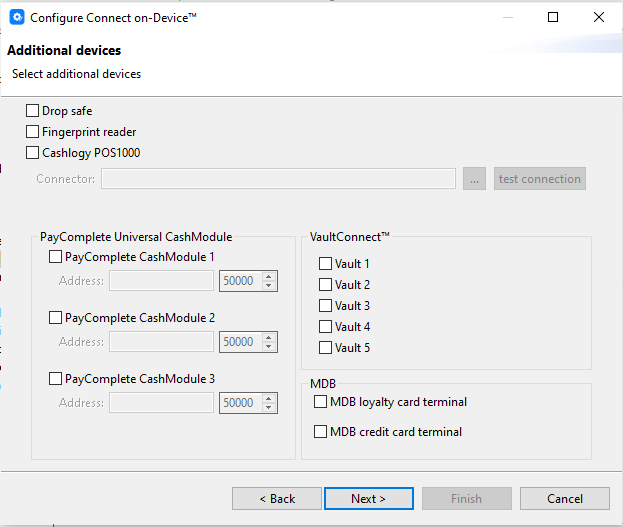This screenshot has width=623, height=527.
Task: Click CashModule 2 Address field
Action: pos(161,342)
